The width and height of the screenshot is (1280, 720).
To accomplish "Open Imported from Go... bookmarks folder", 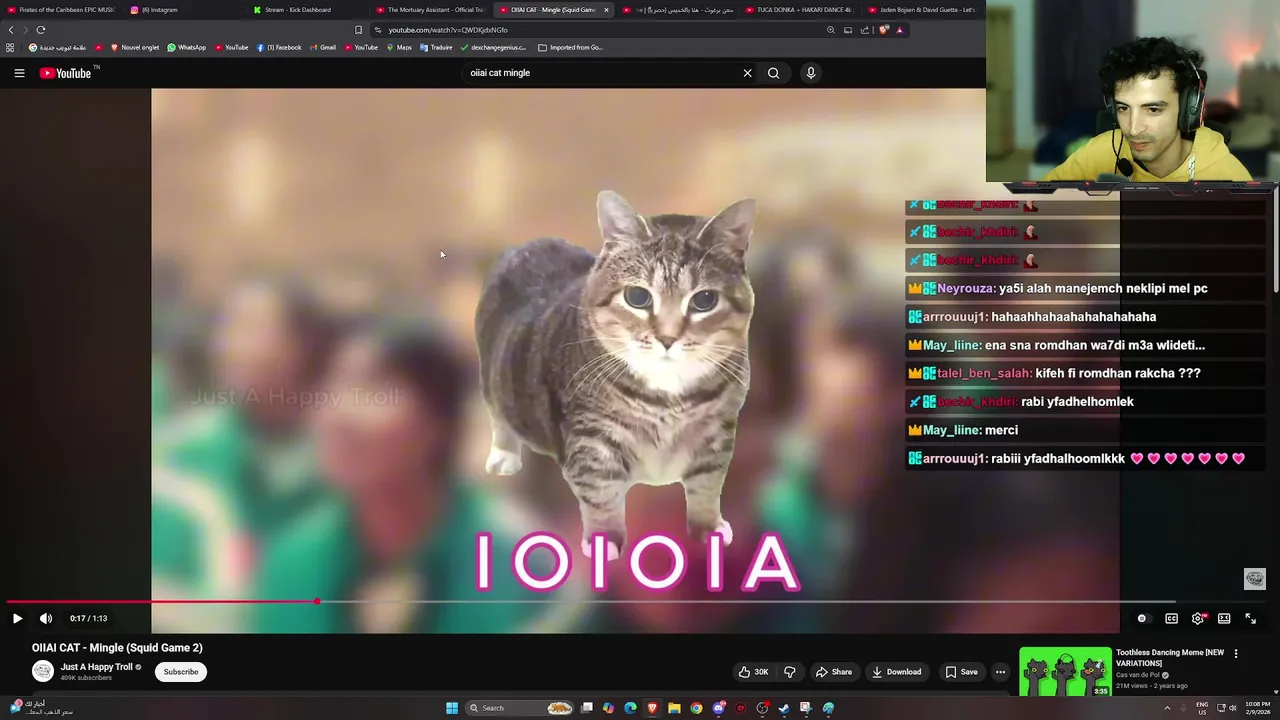I will tap(571, 47).
